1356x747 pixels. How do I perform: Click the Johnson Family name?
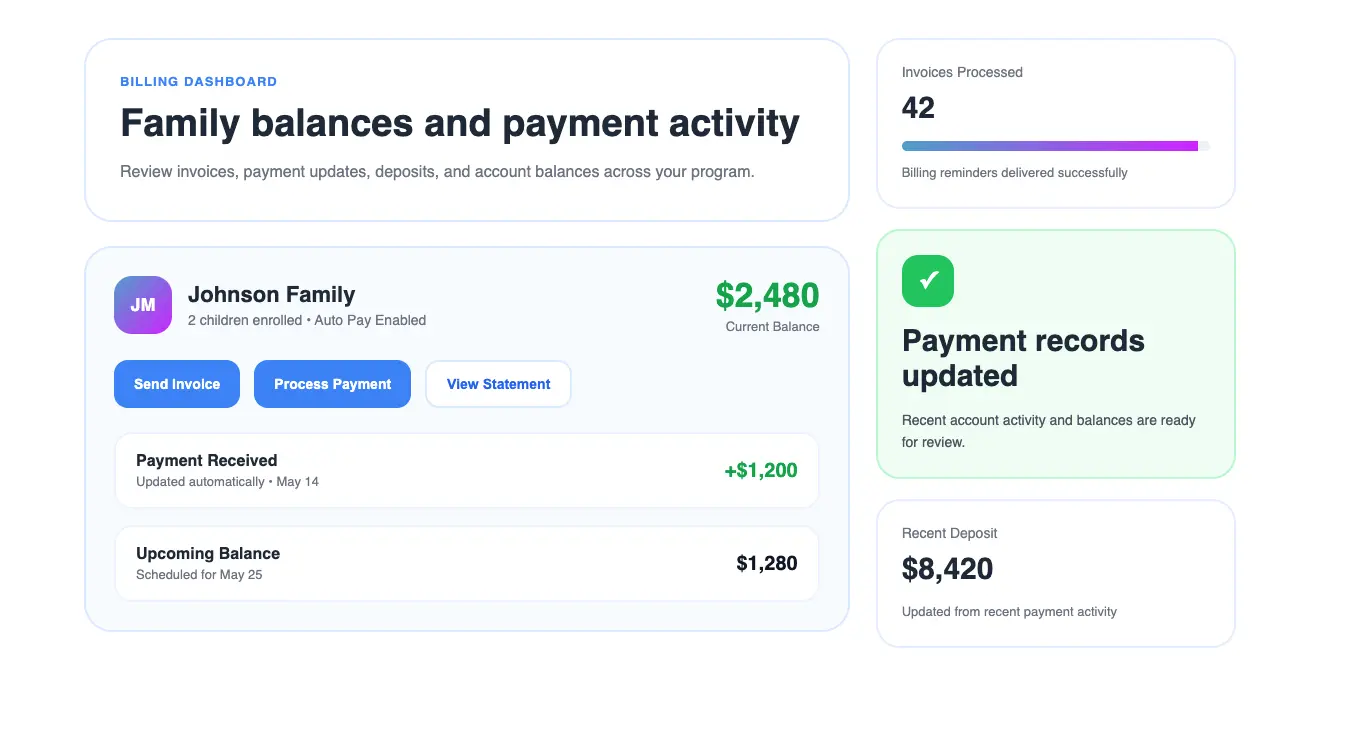click(x=272, y=294)
